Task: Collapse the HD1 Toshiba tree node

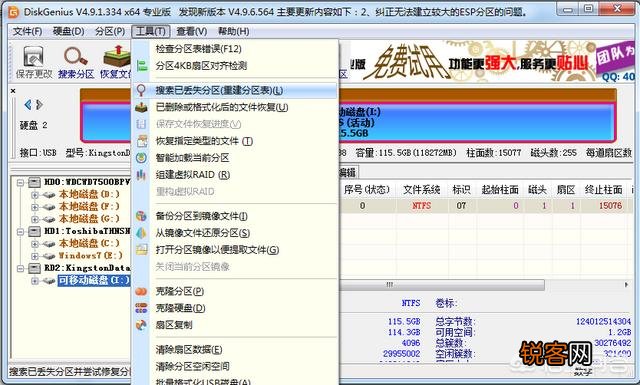Action: click(20, 231)
